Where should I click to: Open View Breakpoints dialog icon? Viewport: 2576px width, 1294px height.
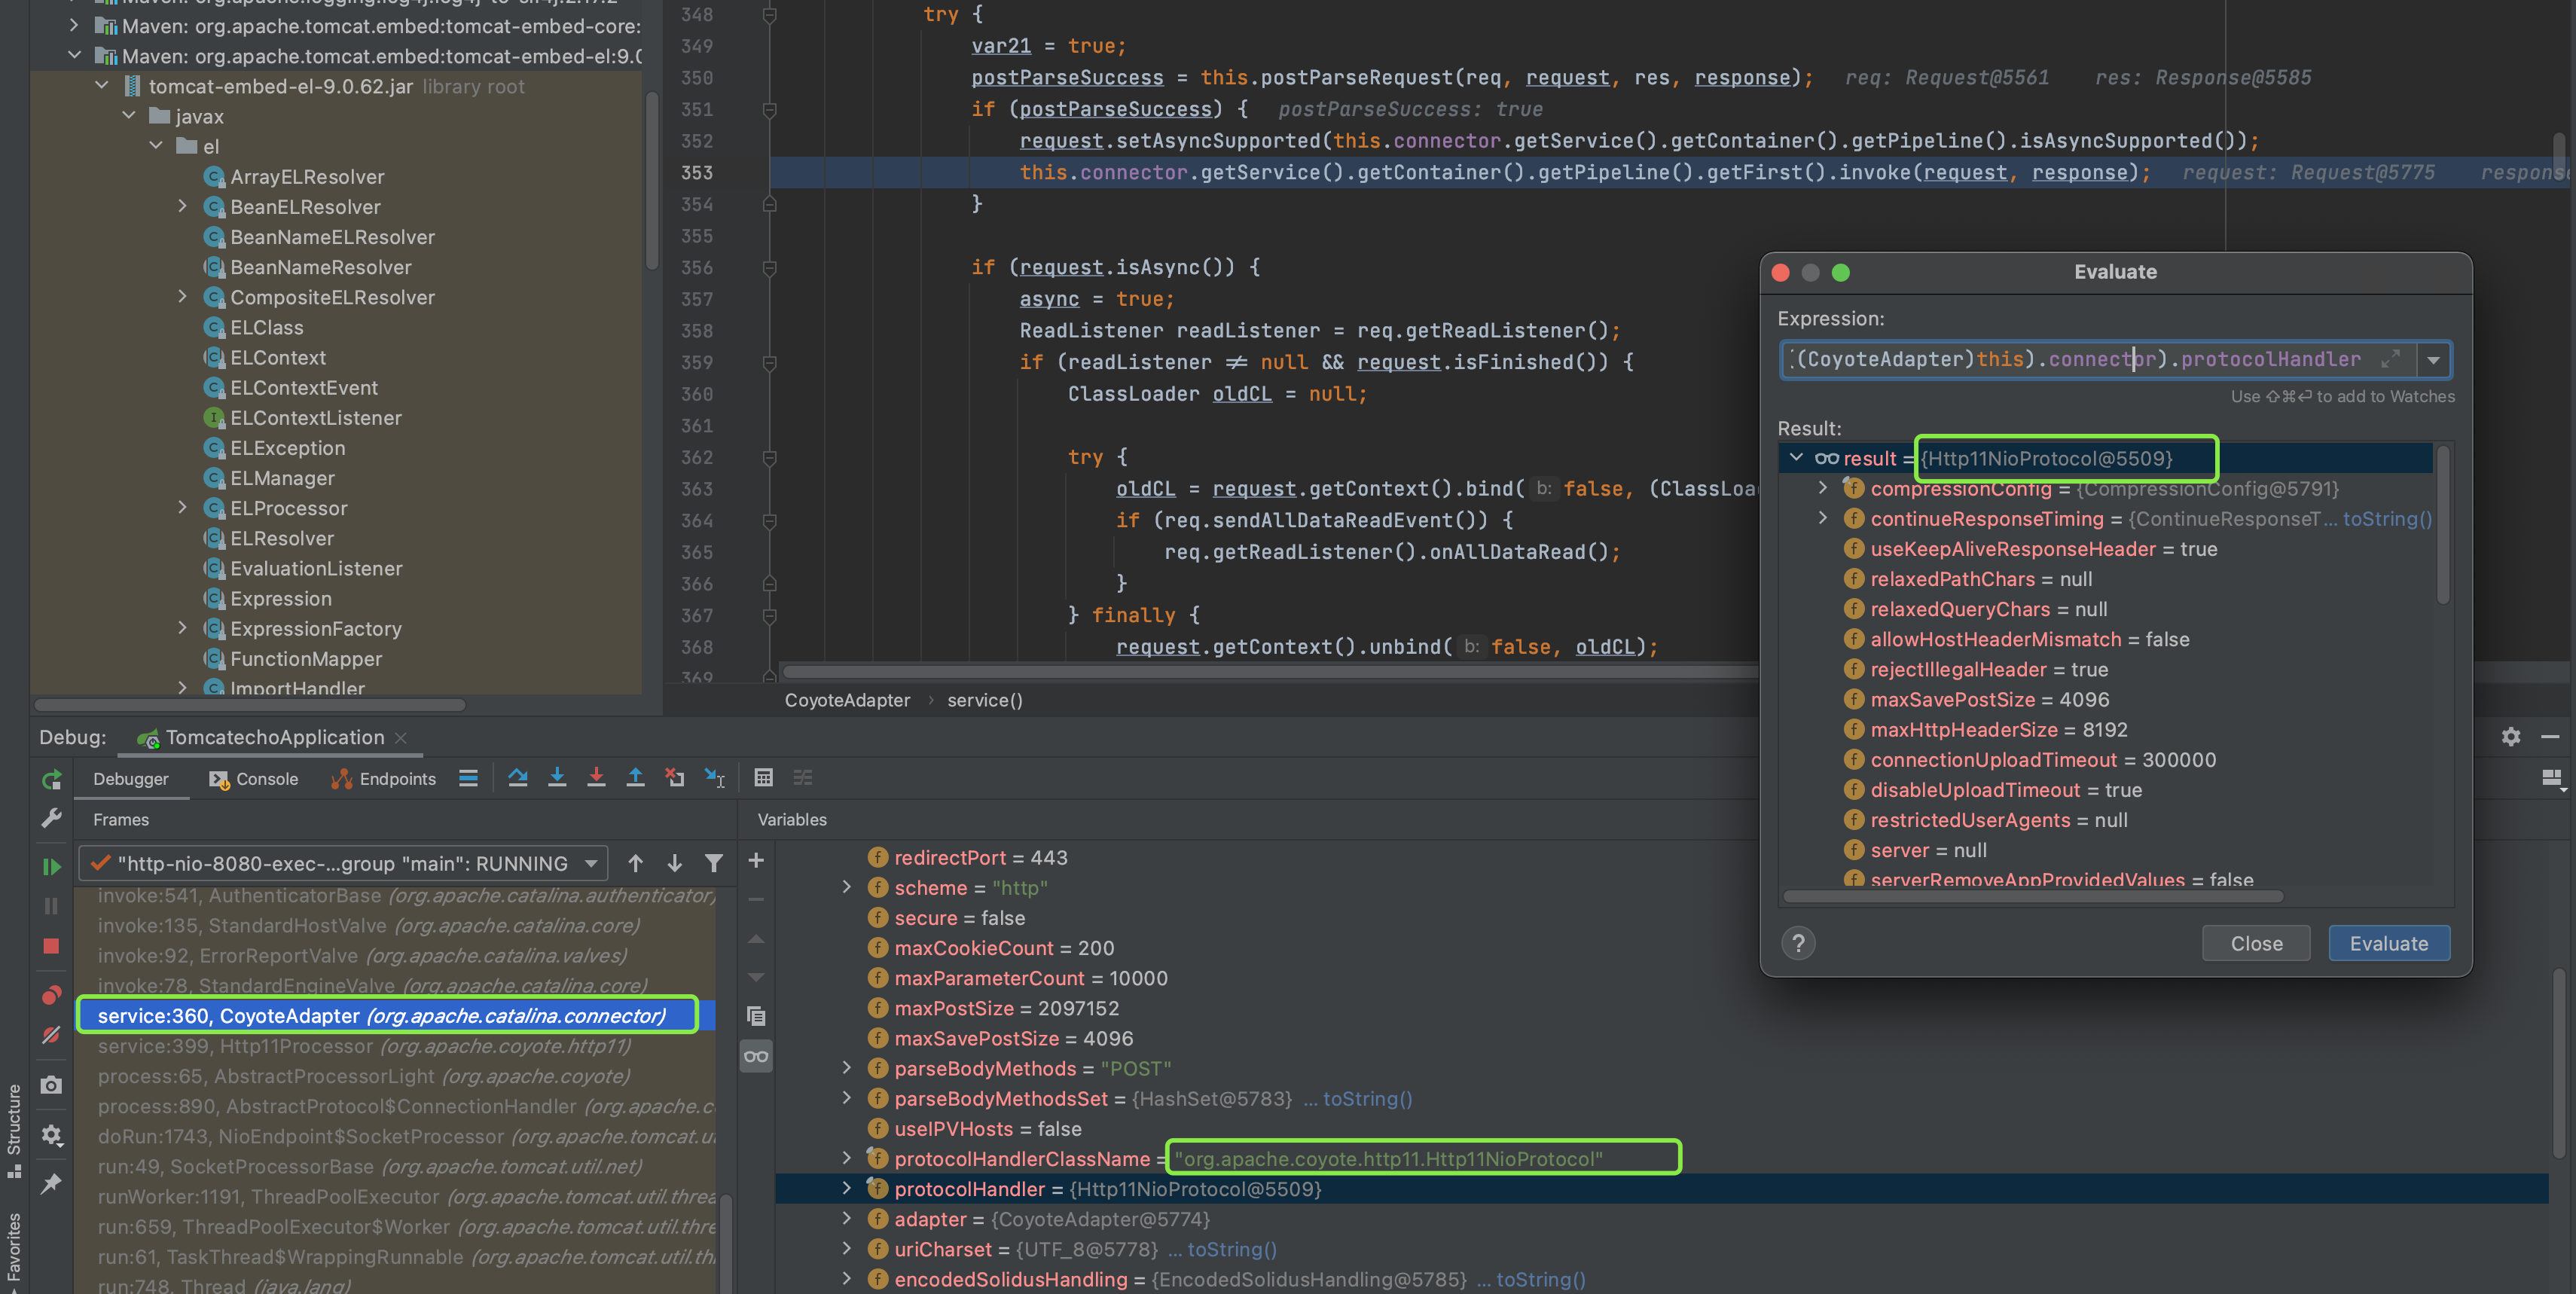(51, 995)
